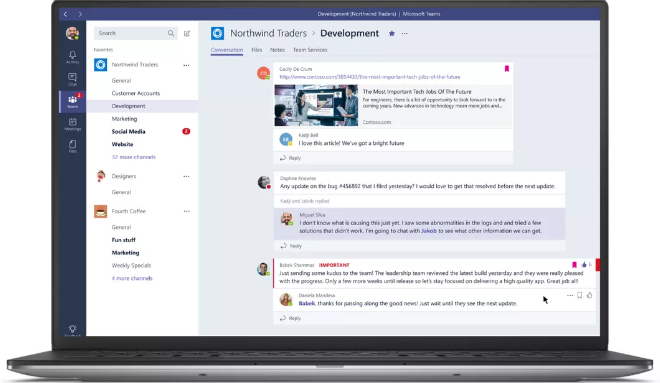The image size is (660, 383).
Task: Switch to the Team Services tab
Action: click(x=310, y=50)
